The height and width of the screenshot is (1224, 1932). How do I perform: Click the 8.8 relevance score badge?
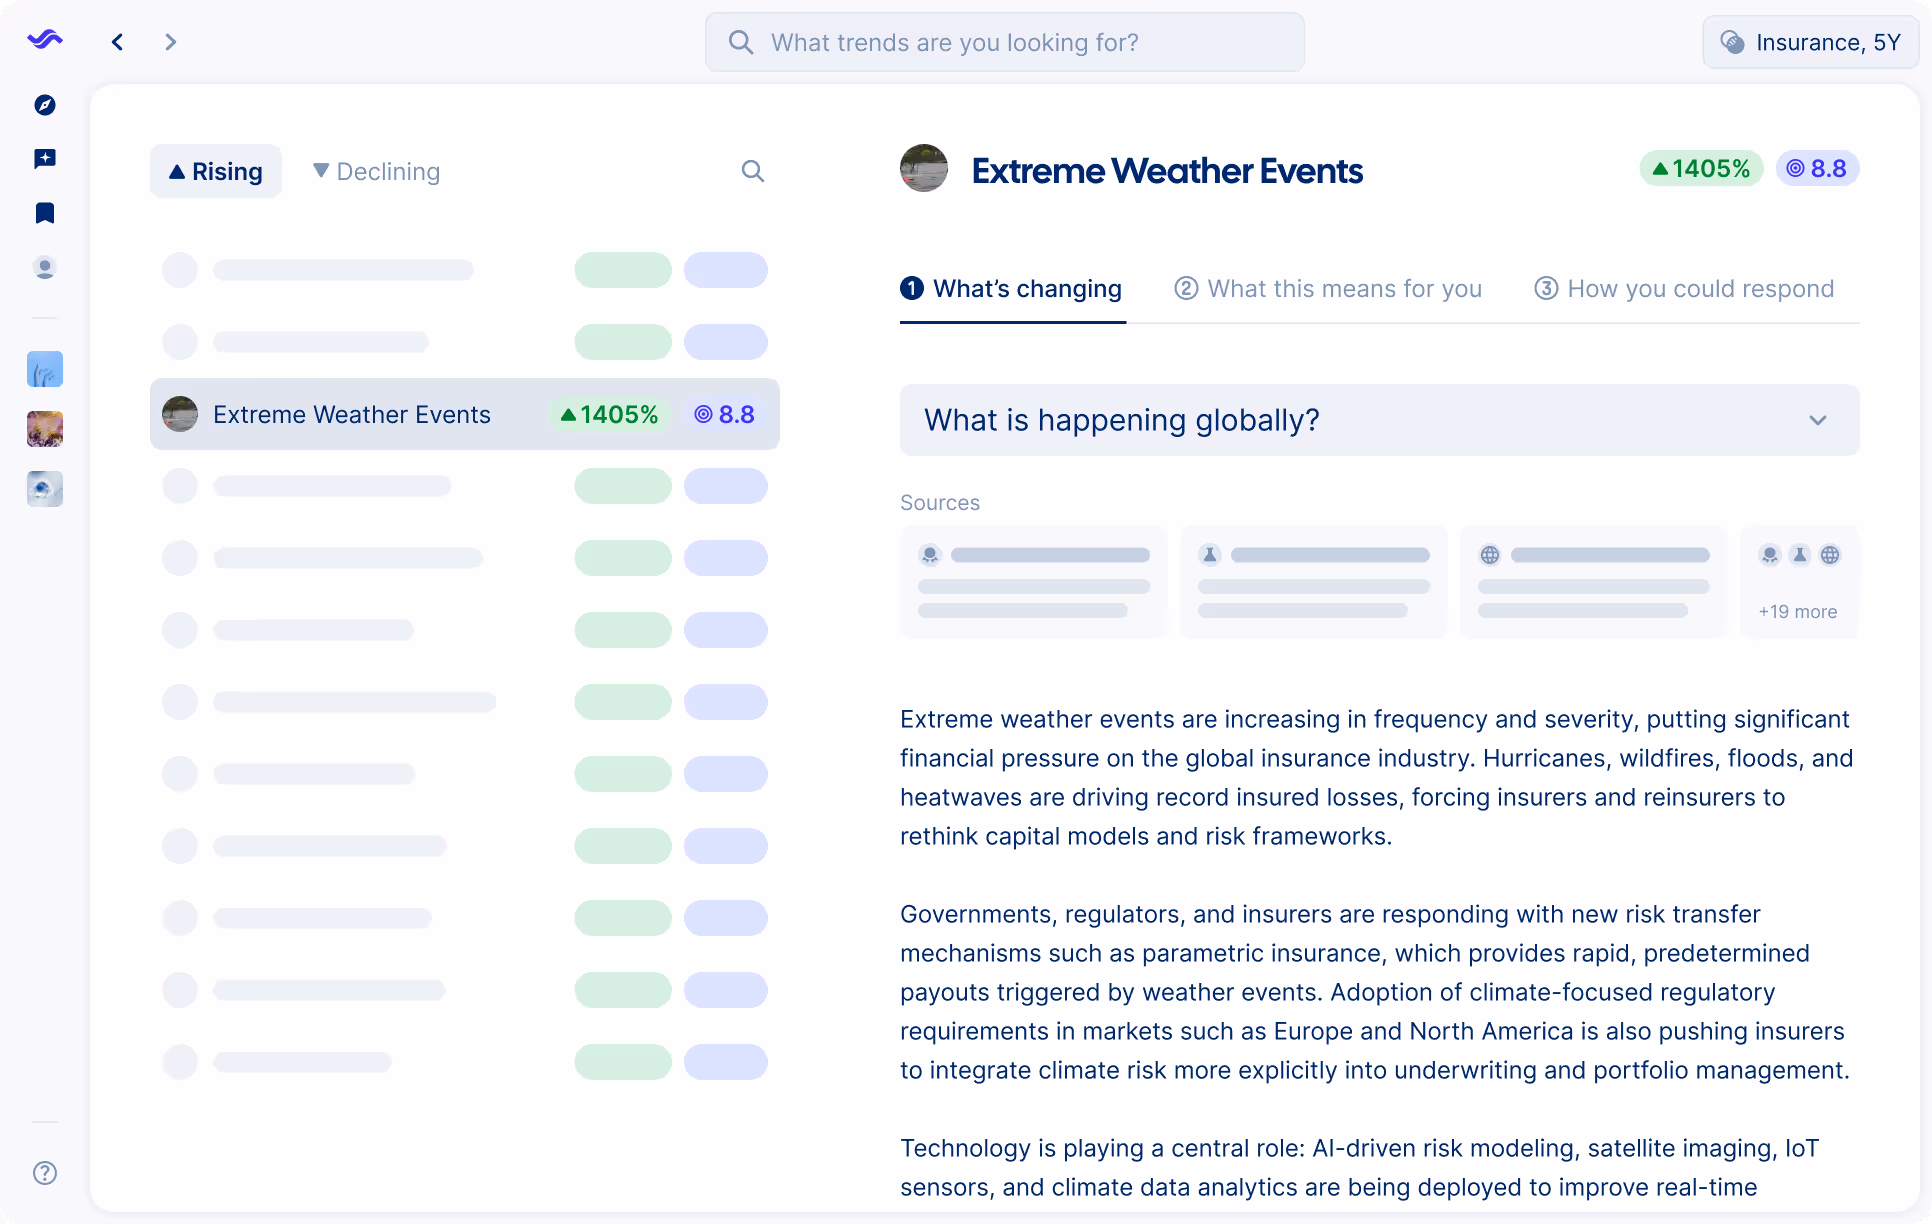[1818, 168]
